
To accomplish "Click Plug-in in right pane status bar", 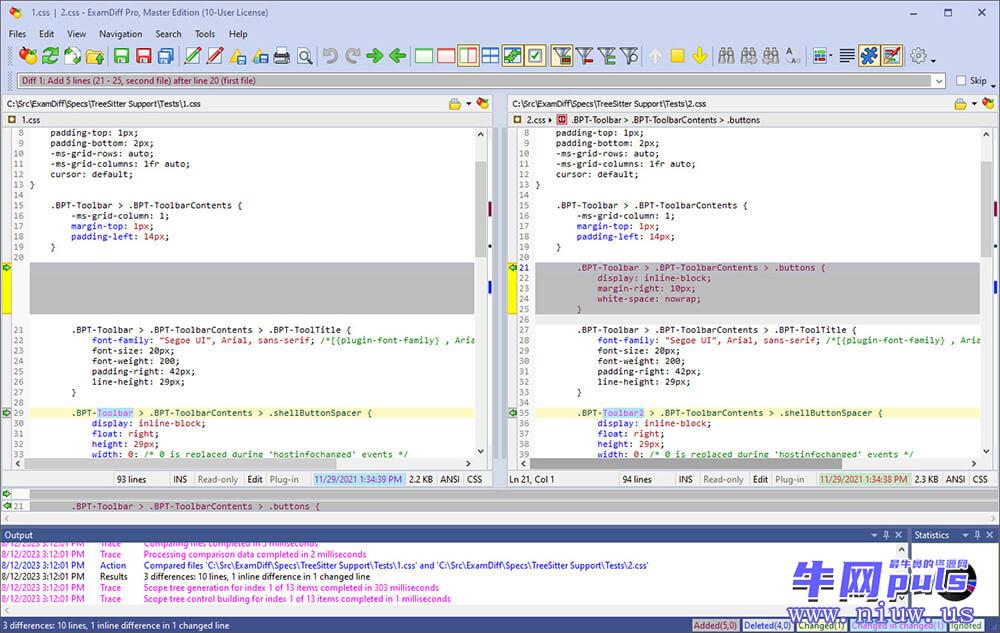I will coord(790,479).
